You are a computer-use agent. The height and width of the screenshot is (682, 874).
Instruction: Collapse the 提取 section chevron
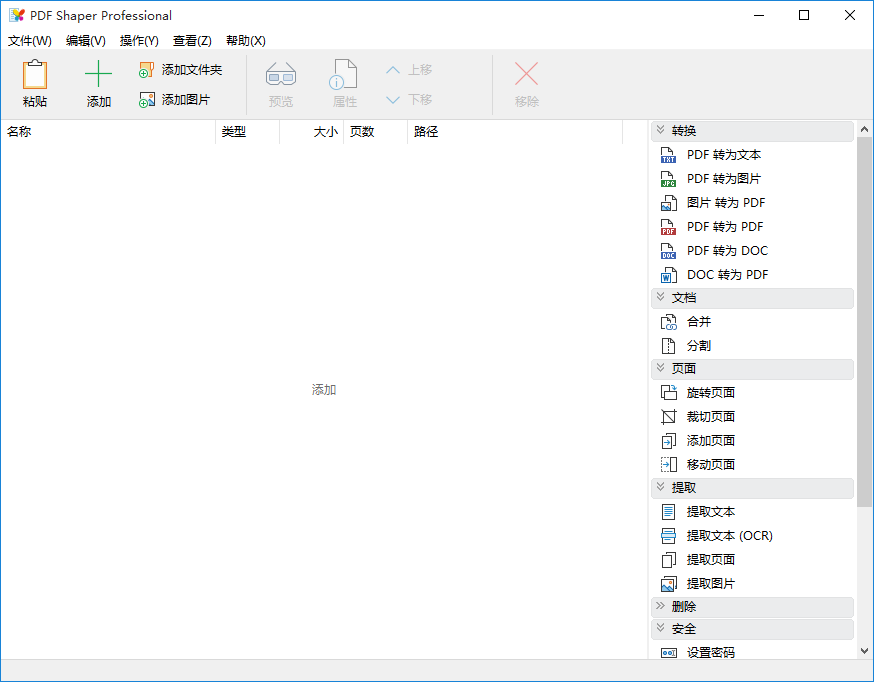[661, 487]
